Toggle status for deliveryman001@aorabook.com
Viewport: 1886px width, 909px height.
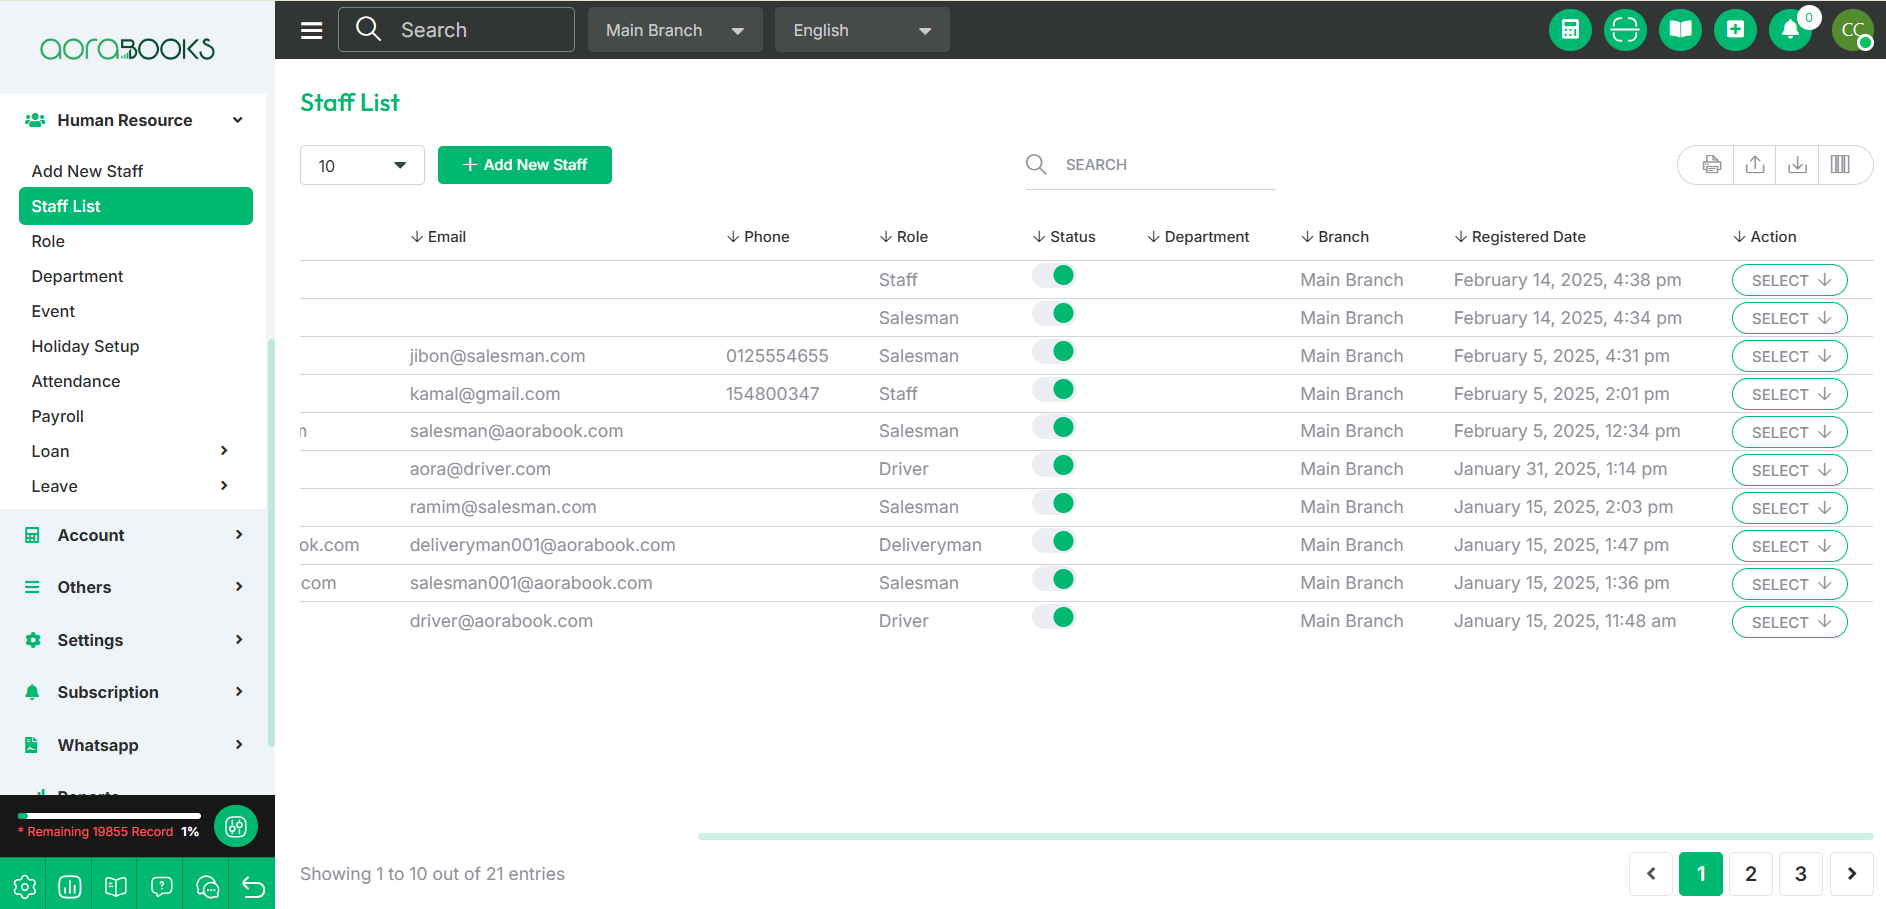[1054, 542]
